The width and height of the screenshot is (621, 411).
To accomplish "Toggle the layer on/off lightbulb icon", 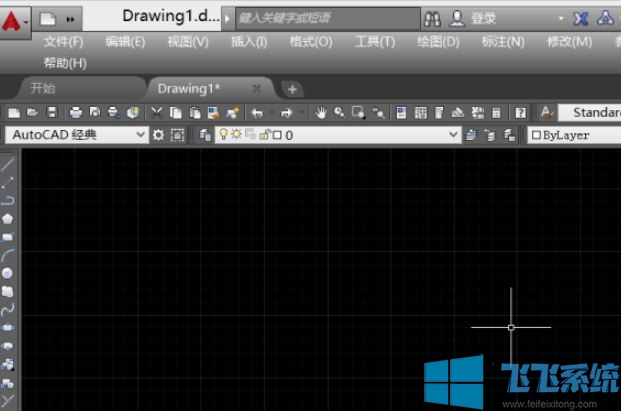I will pos(224,135).
